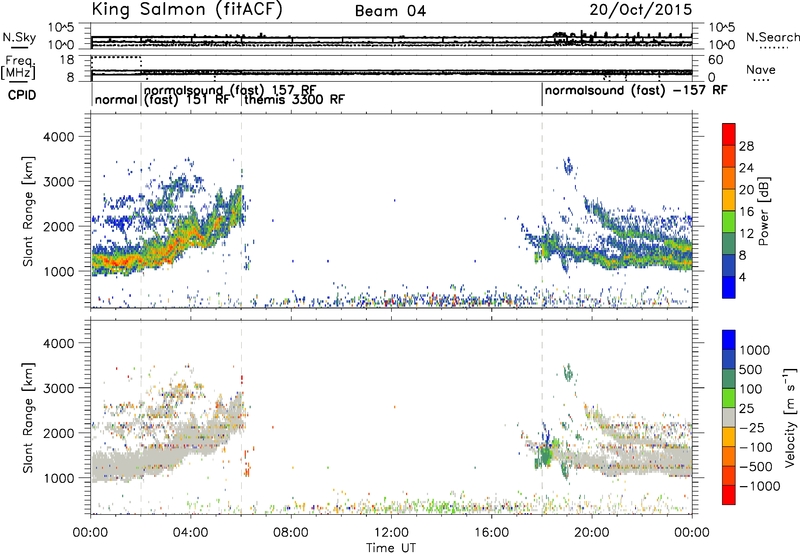Screen dimensions: 800x554
Task: Click the '1000' velocity colorbar tick
Action: 754,350
